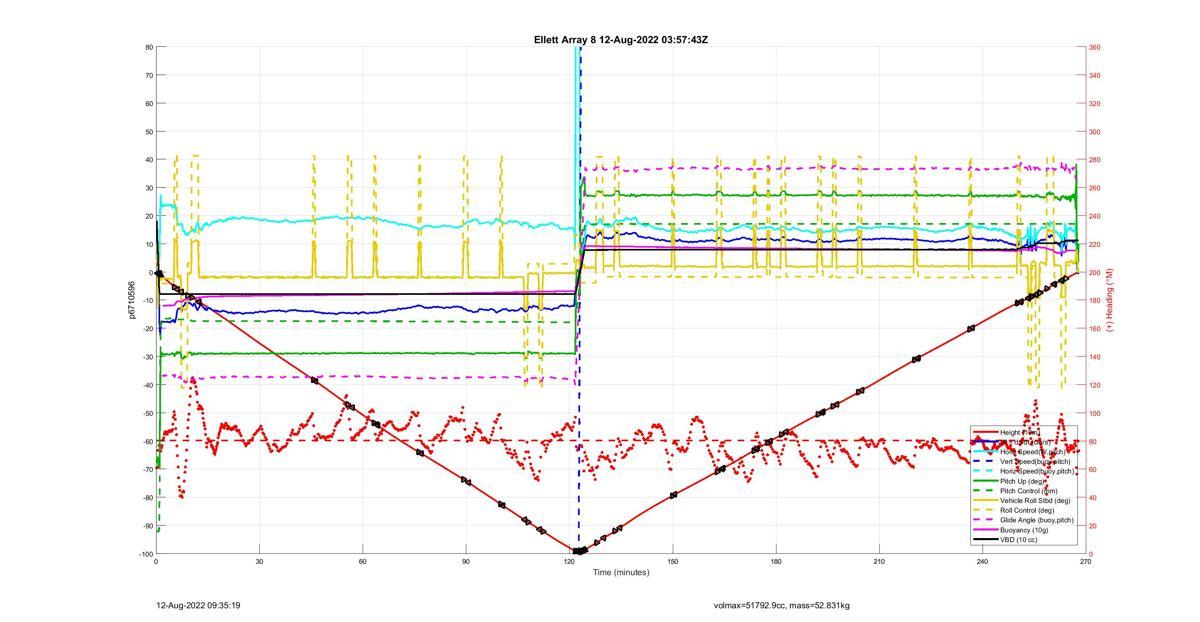The width and height of the screenshot is (1200, 622).
Task: Click the left y-axis tick label '-100'
Action: [145, 554]
